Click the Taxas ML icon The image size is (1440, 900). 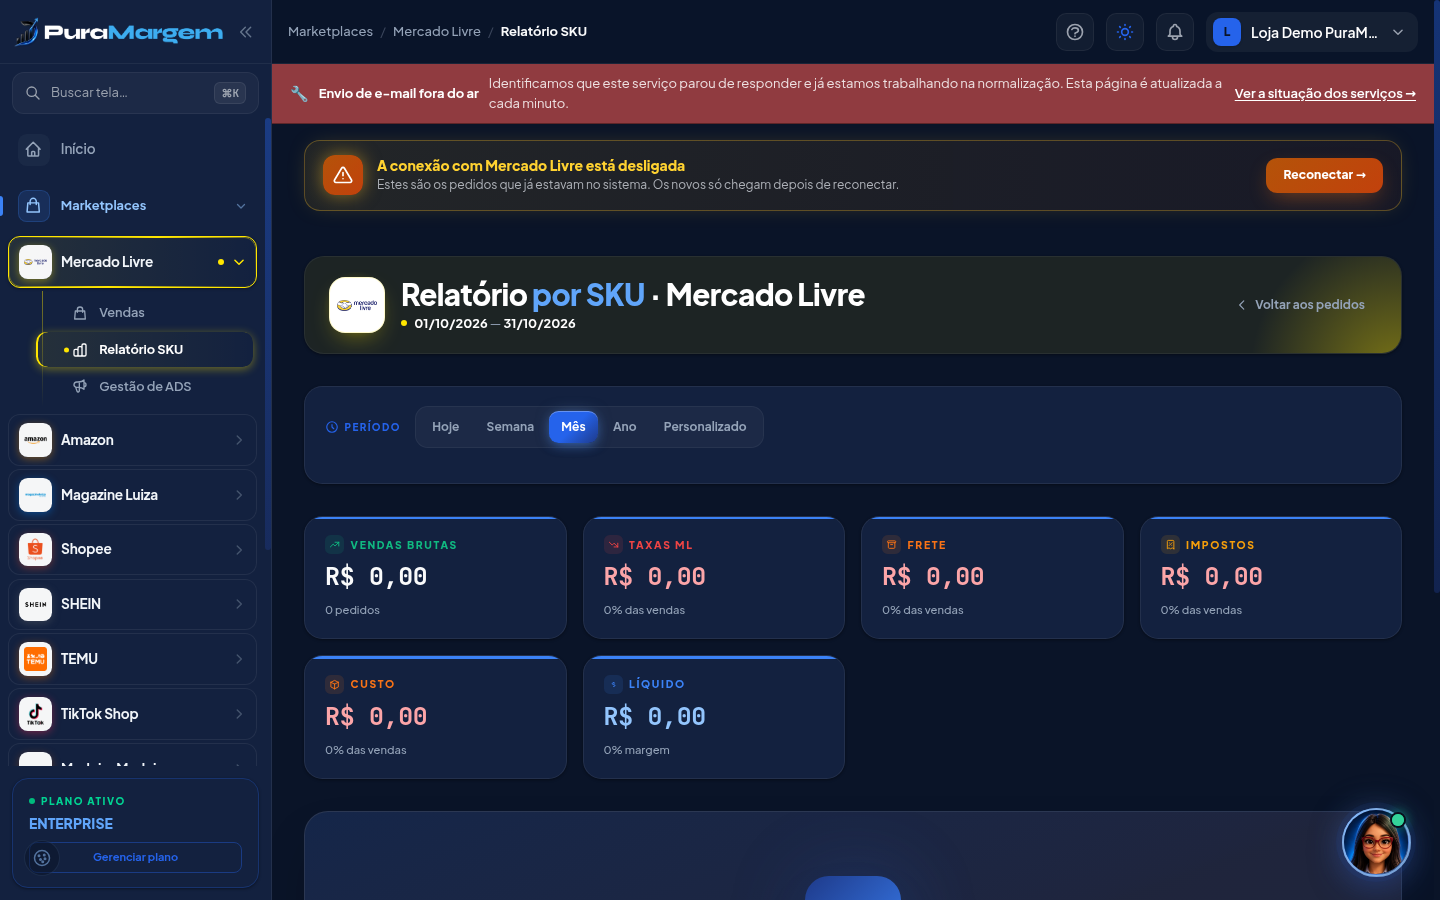(x=613, y=545)
